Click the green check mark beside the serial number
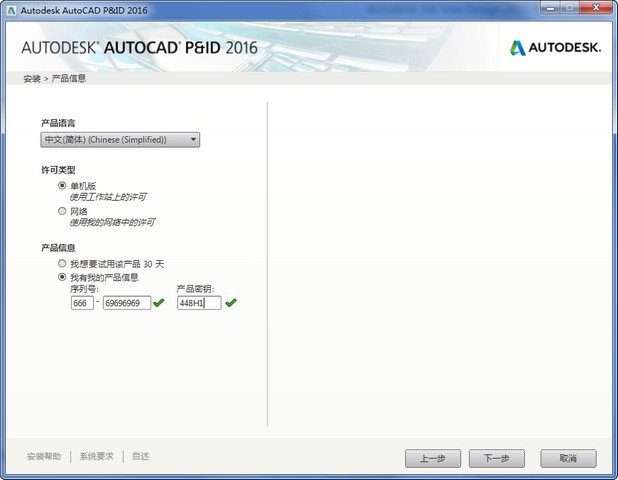618x480 pixels. pyautogui.click(x=158, y=303)
